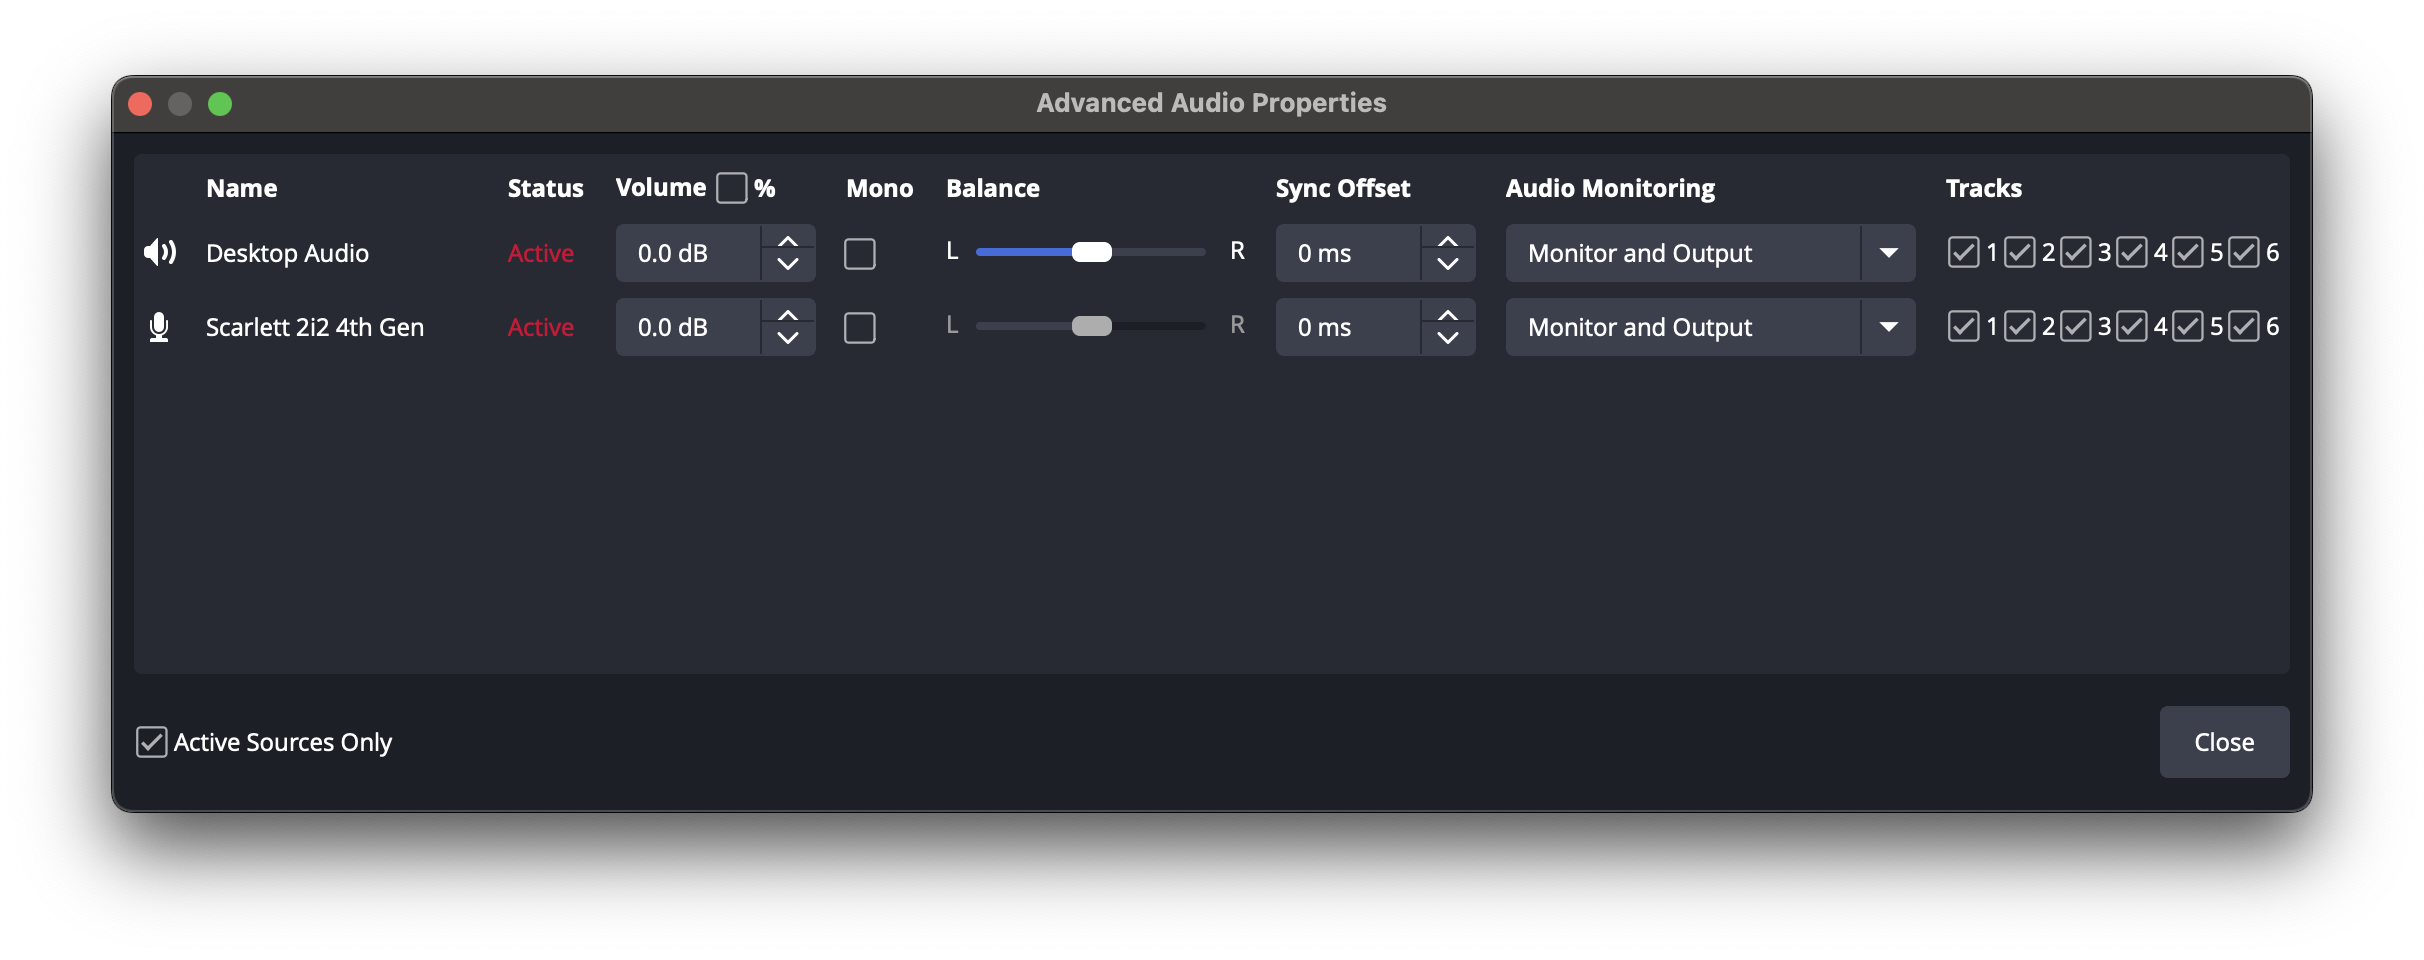
Task: Decrease Desktop Audio volume with down arrow
Action: [x=788, y=265]
